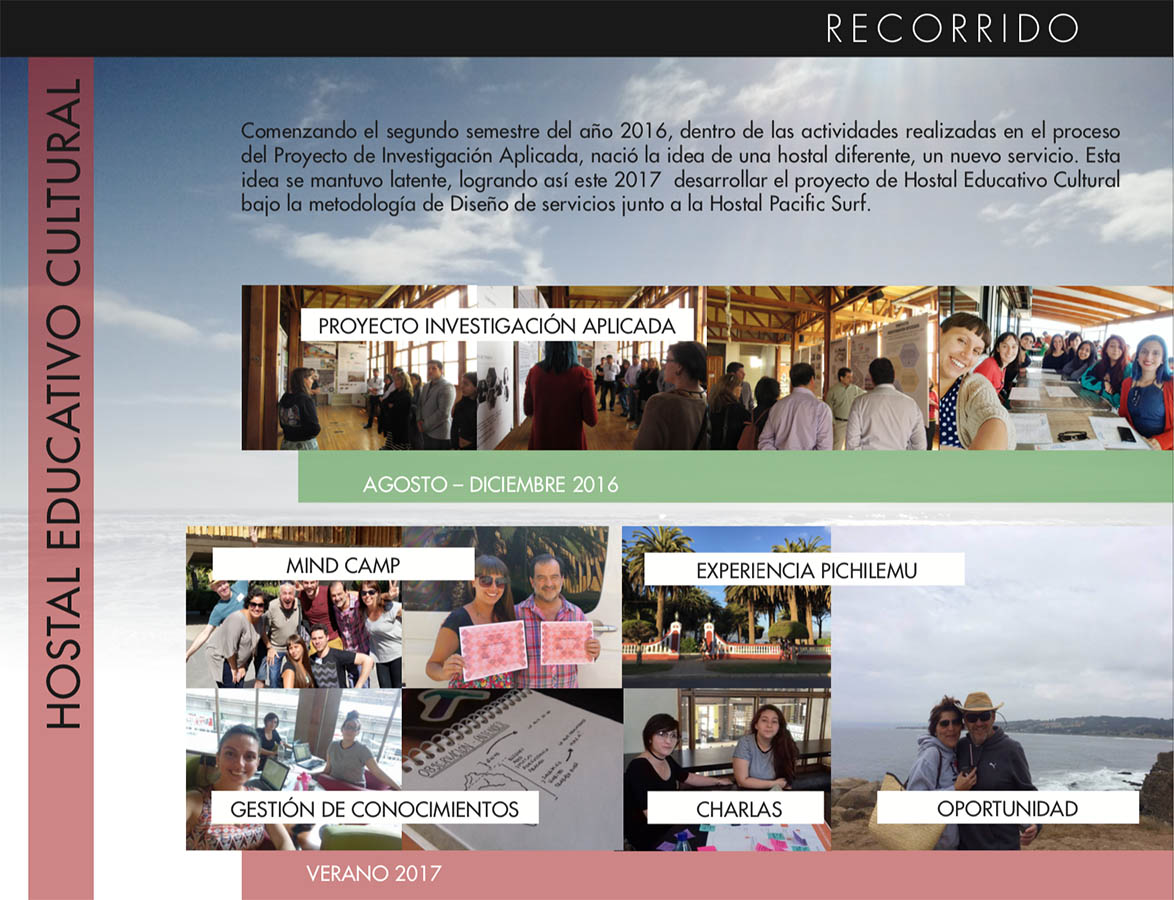
Task: Click the PROYECTO INVESTIGACIÓN APLICADA label
Action: (x=497, y=326)
